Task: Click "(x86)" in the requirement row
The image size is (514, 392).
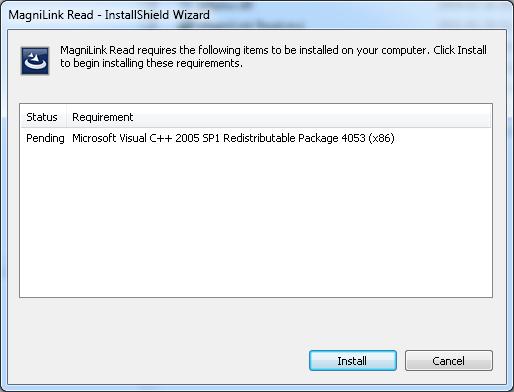Action: (x=382, y=138)
